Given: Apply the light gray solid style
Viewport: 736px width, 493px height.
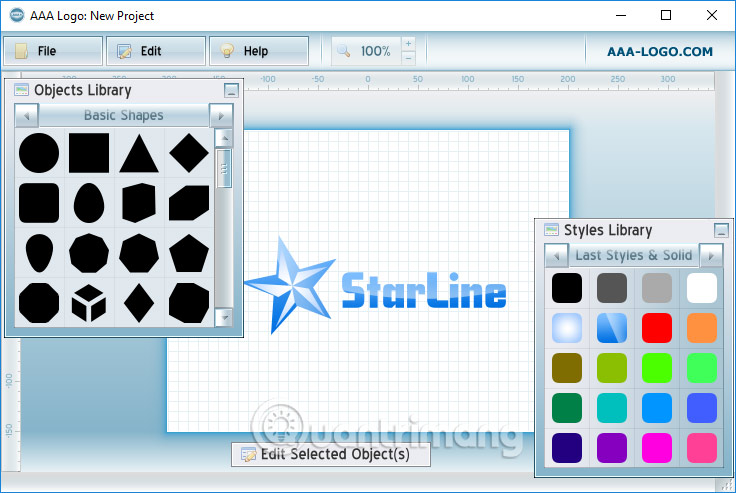Looking at the screenshot, I should 657,288.
